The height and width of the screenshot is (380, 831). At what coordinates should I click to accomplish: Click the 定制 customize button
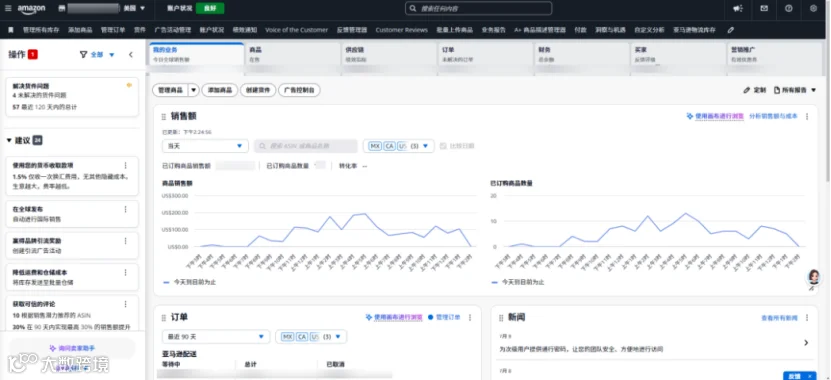(x=755, y=90)
